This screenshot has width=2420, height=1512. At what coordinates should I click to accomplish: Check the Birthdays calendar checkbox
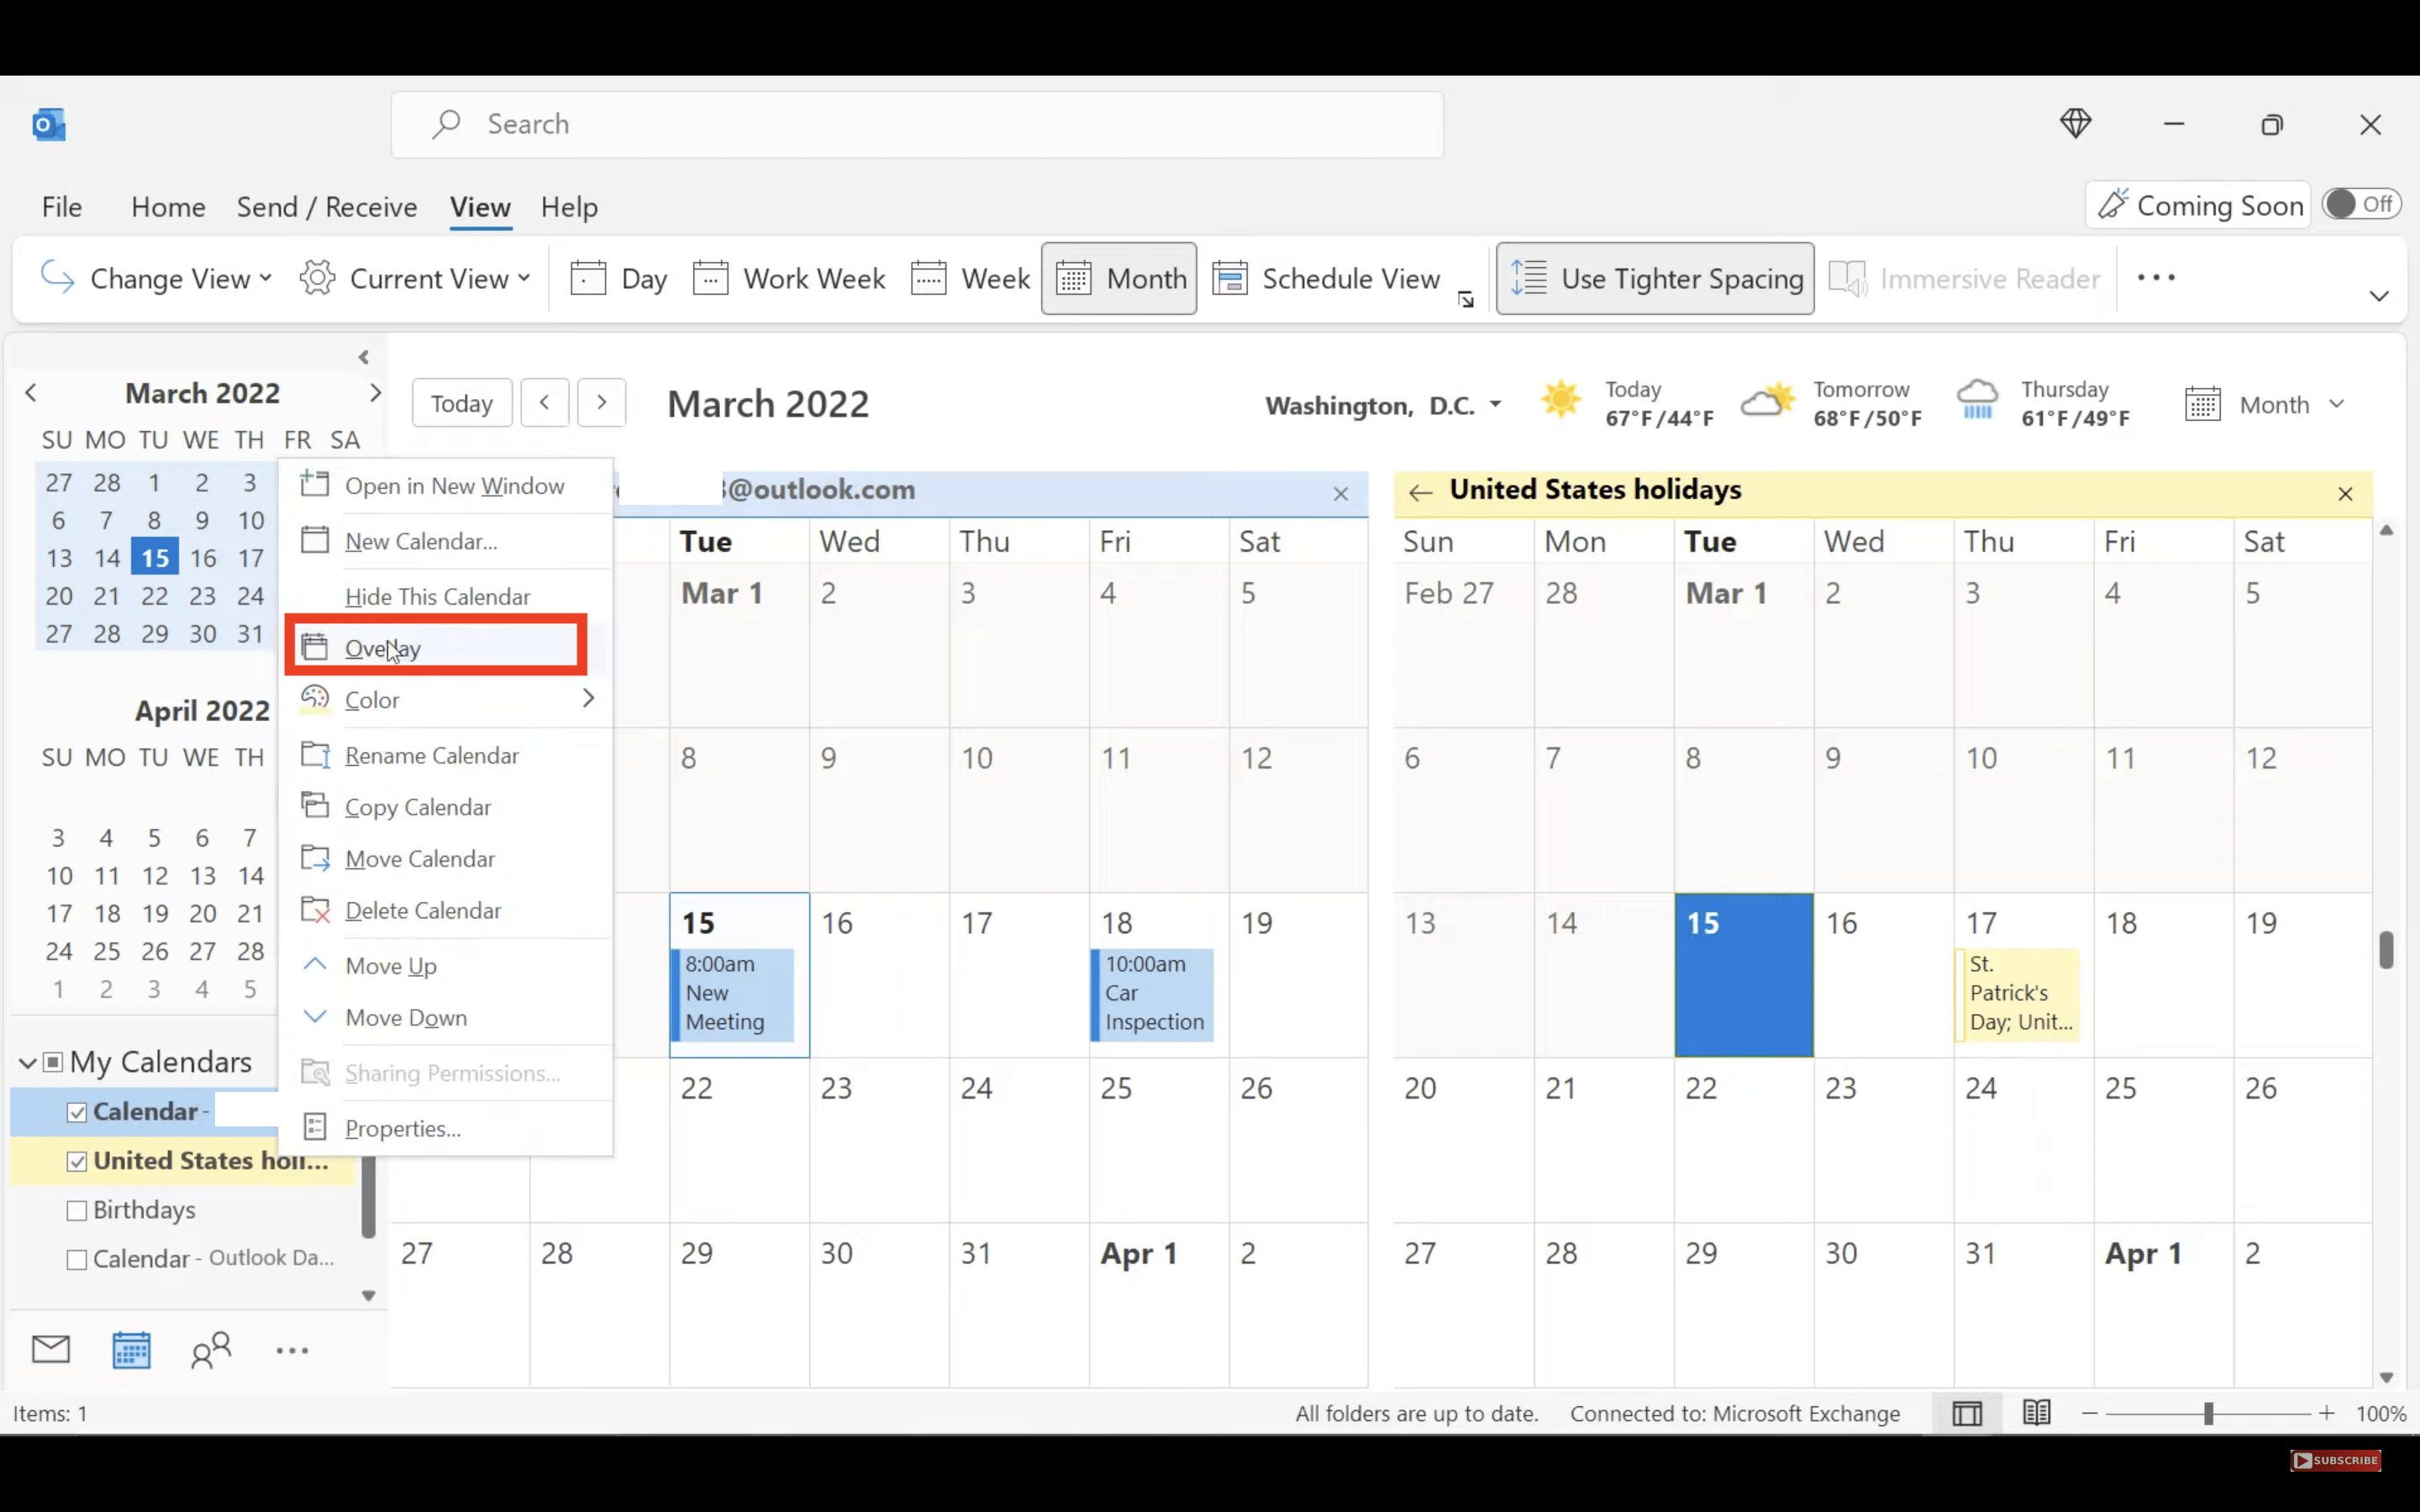(77, 1210)
